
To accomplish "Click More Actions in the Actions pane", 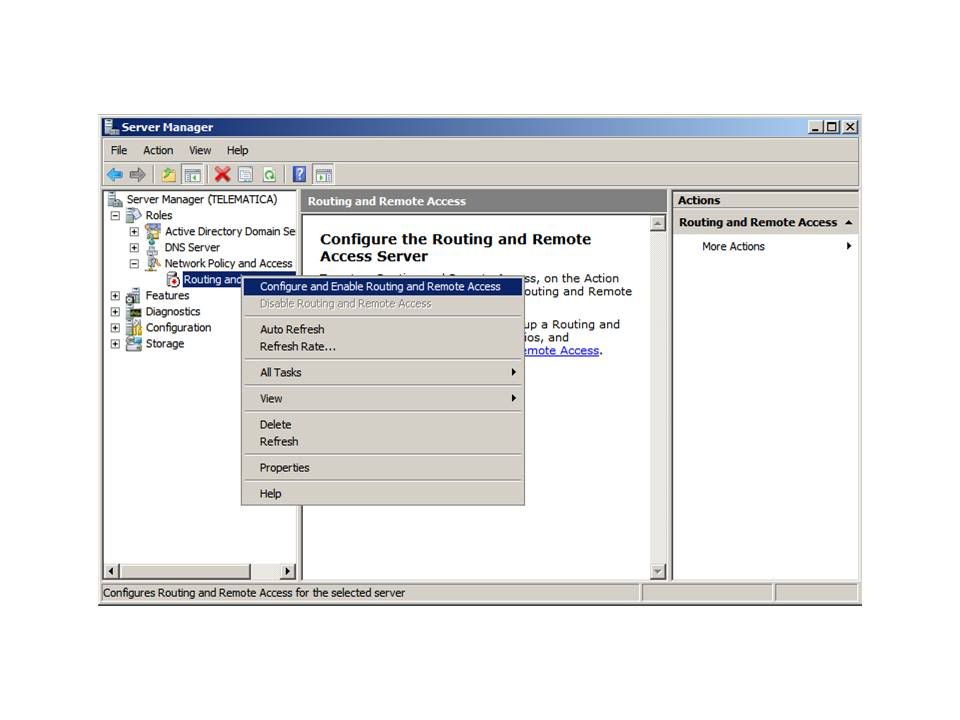I will coord(733,247).
